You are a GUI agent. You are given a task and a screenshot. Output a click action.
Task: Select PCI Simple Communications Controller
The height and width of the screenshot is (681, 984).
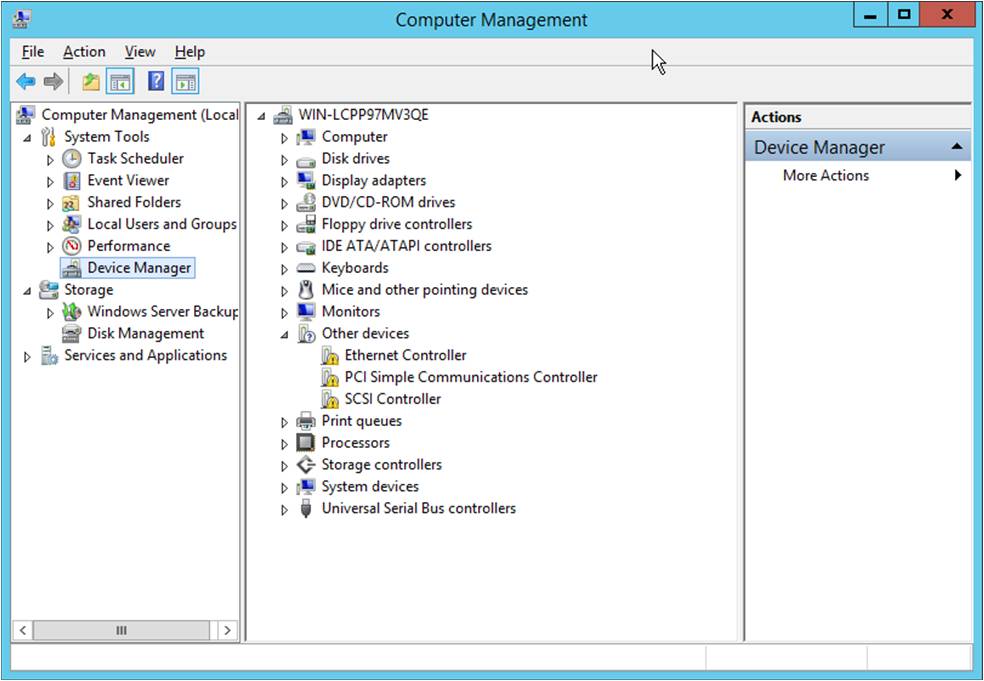tap(470, 377)
